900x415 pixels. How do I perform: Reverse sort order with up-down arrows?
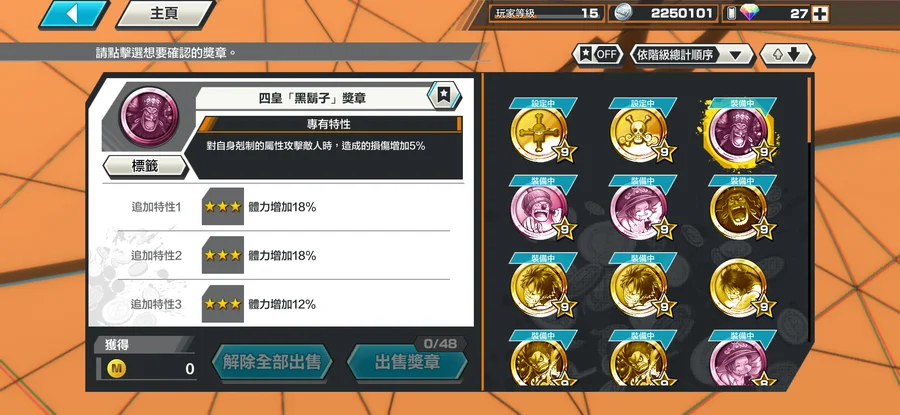click(x=786, y=55)
